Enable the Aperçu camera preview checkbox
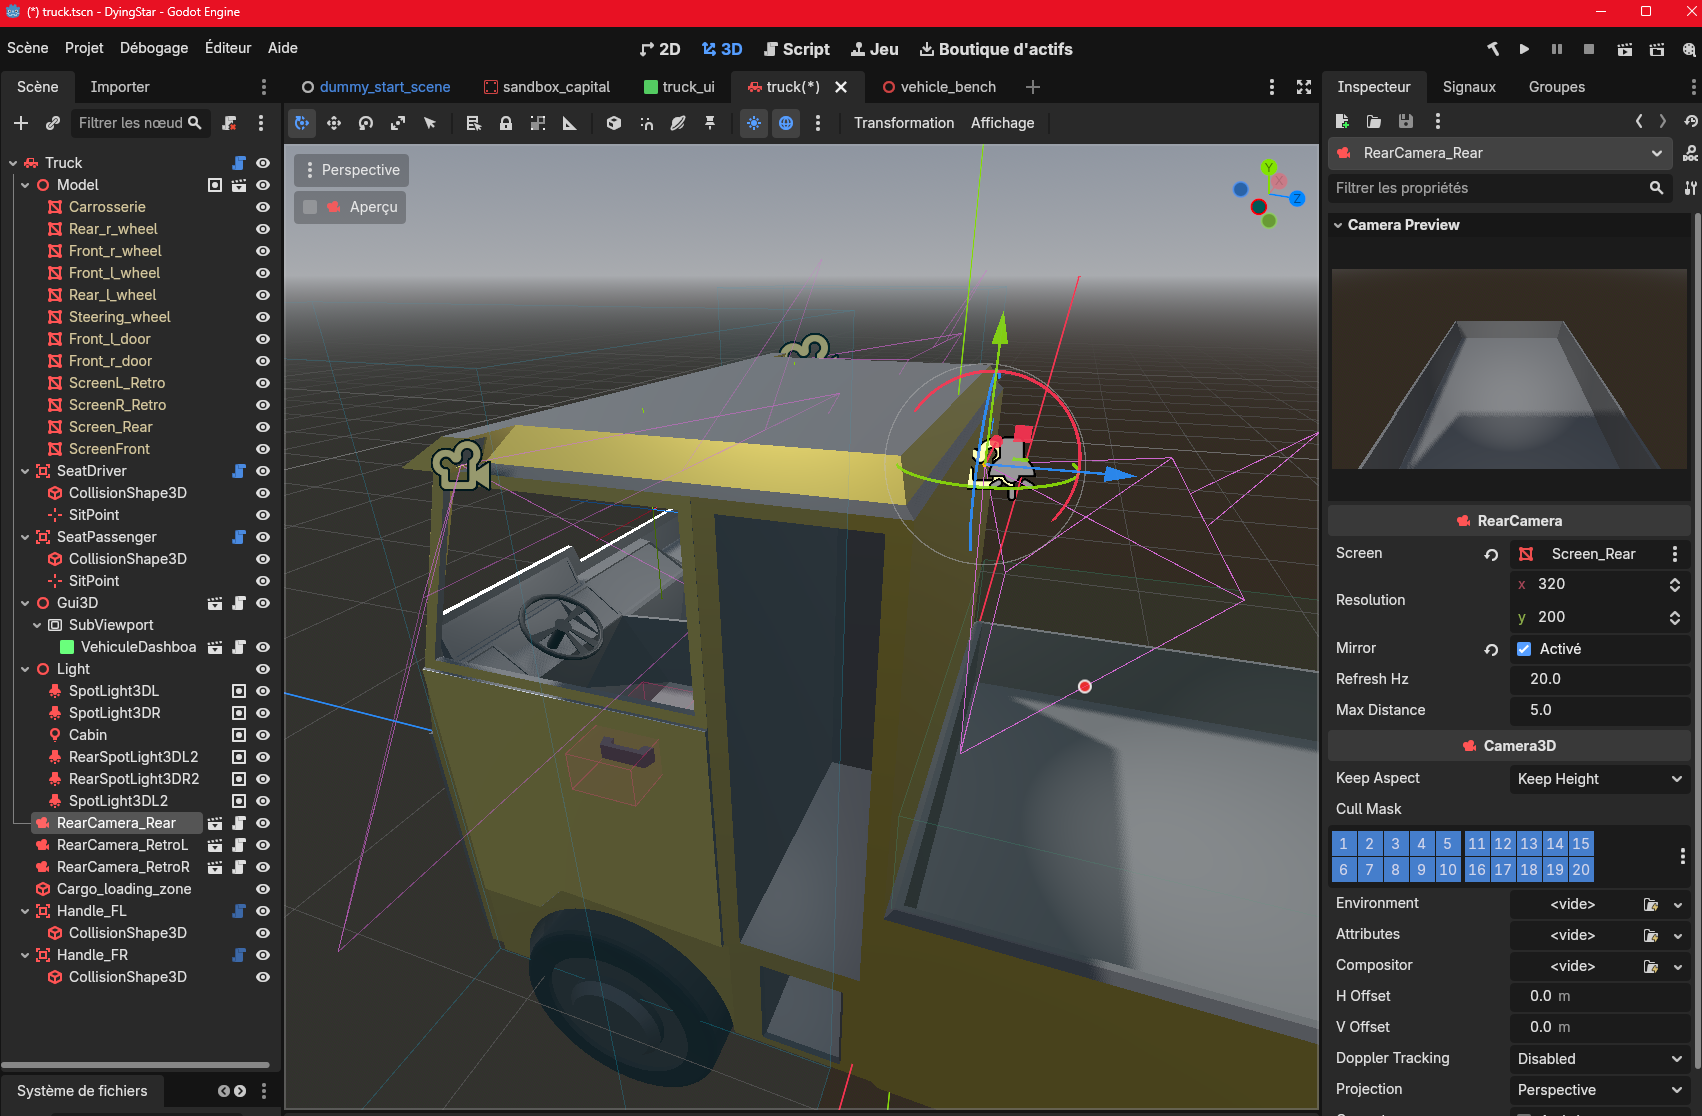Screen dimensions: 1702x1116 coord(310,207)
